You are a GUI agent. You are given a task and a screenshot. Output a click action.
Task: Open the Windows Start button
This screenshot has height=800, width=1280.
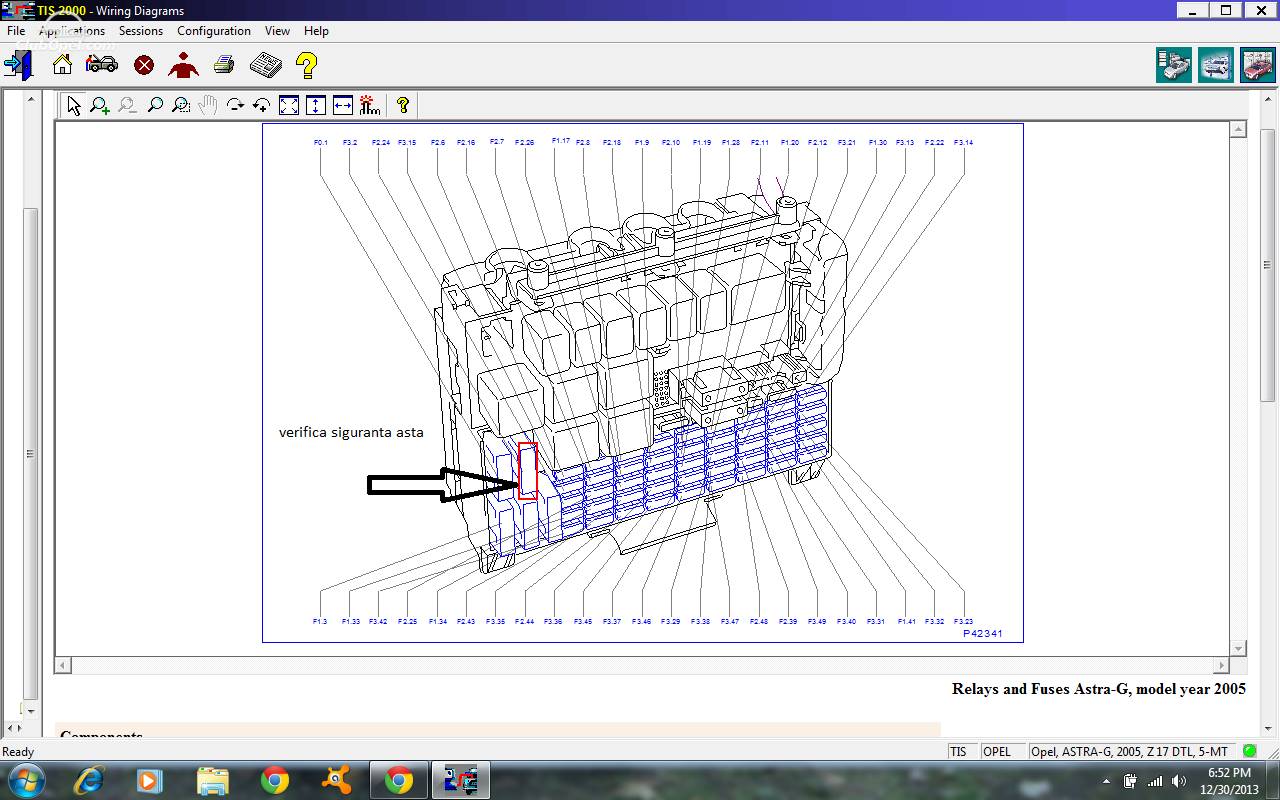pos(25,780)
